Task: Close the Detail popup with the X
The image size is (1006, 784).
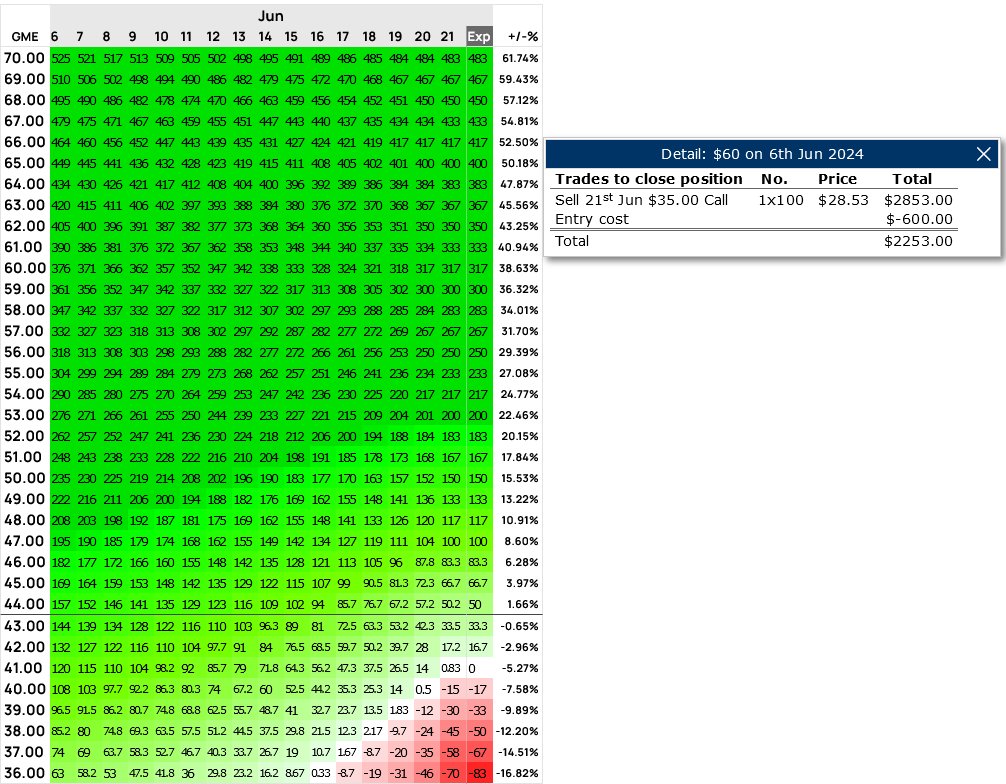Action: [983, 154]
